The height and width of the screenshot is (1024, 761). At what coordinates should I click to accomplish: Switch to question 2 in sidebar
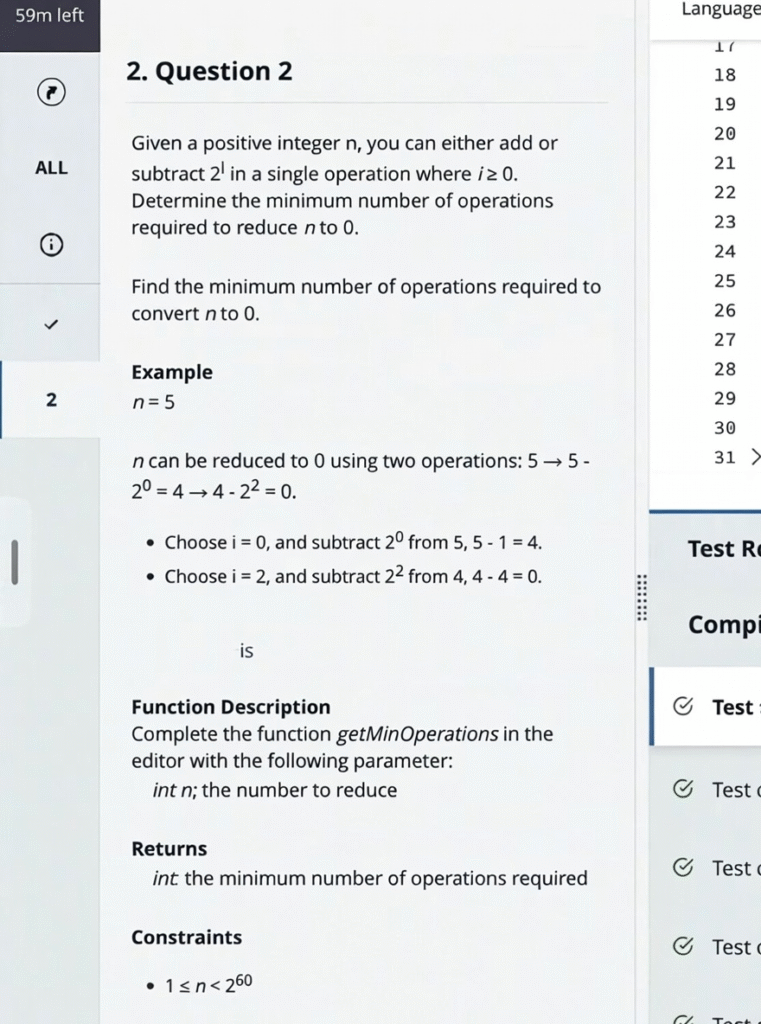tap(51, 400)
